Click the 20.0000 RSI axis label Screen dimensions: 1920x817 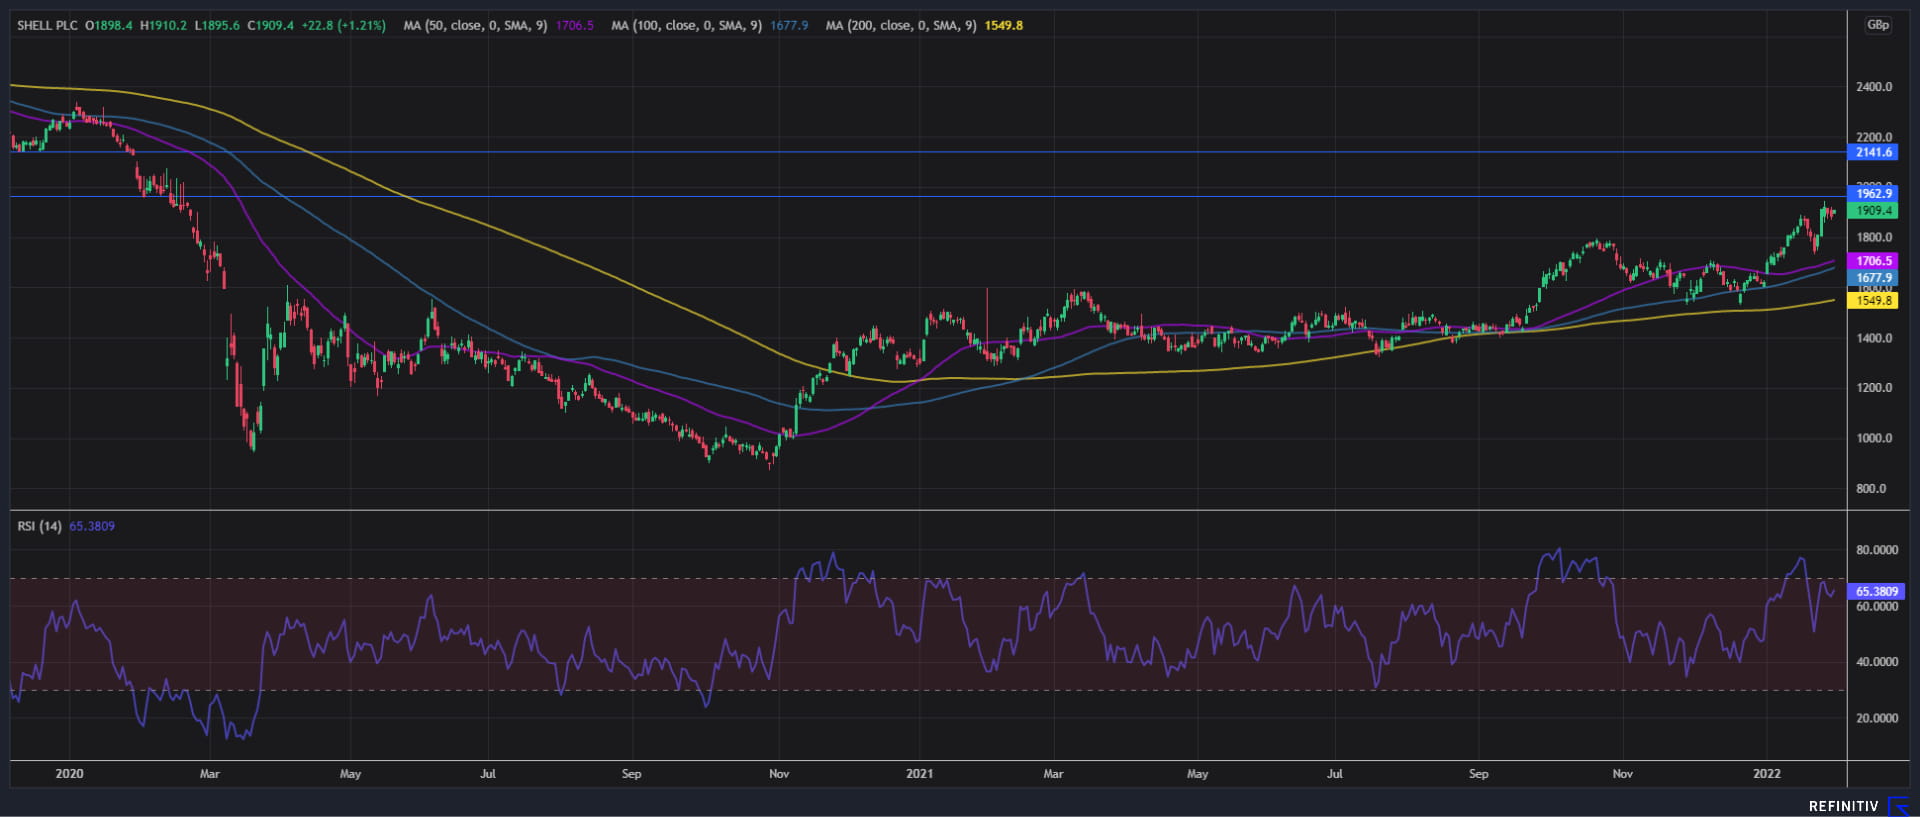pyautogui.click(x=1877, y=718)
